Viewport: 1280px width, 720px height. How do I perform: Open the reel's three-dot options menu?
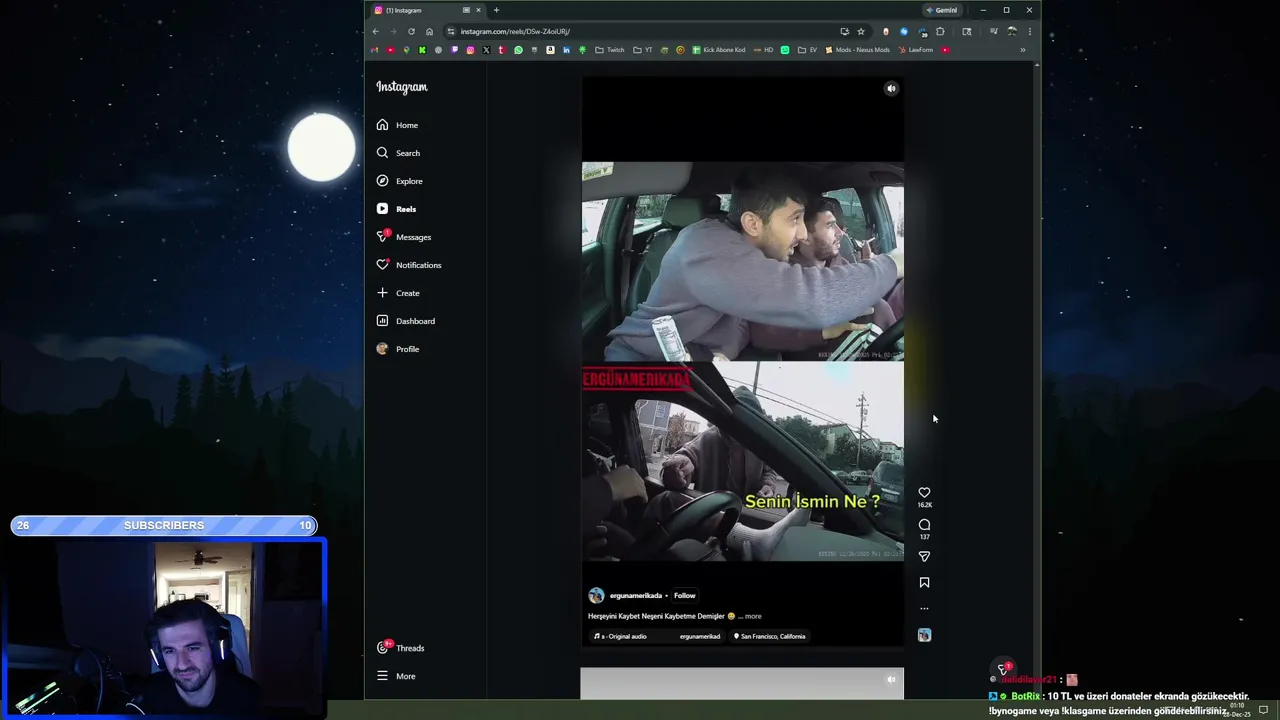click(924, 608)
